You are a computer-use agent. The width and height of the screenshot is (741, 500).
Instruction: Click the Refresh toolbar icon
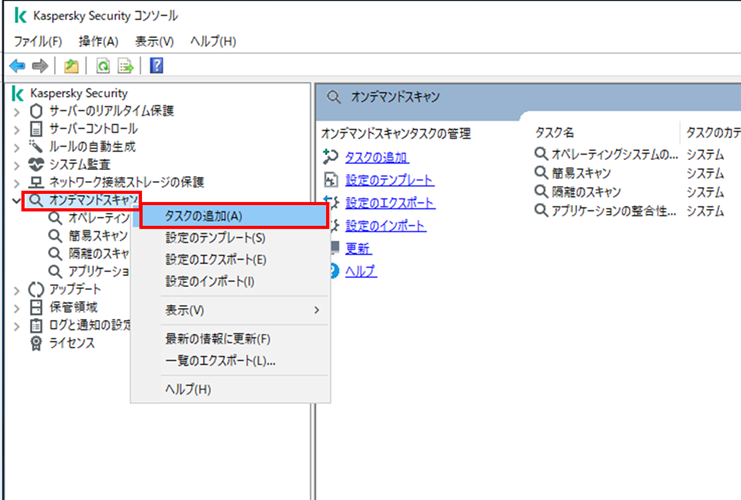[103, 66]
